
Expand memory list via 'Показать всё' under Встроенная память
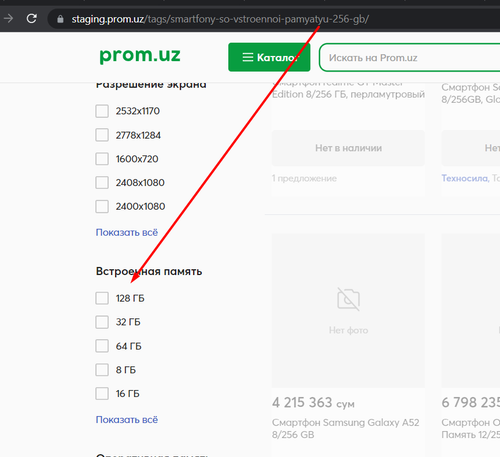(127, 420)
